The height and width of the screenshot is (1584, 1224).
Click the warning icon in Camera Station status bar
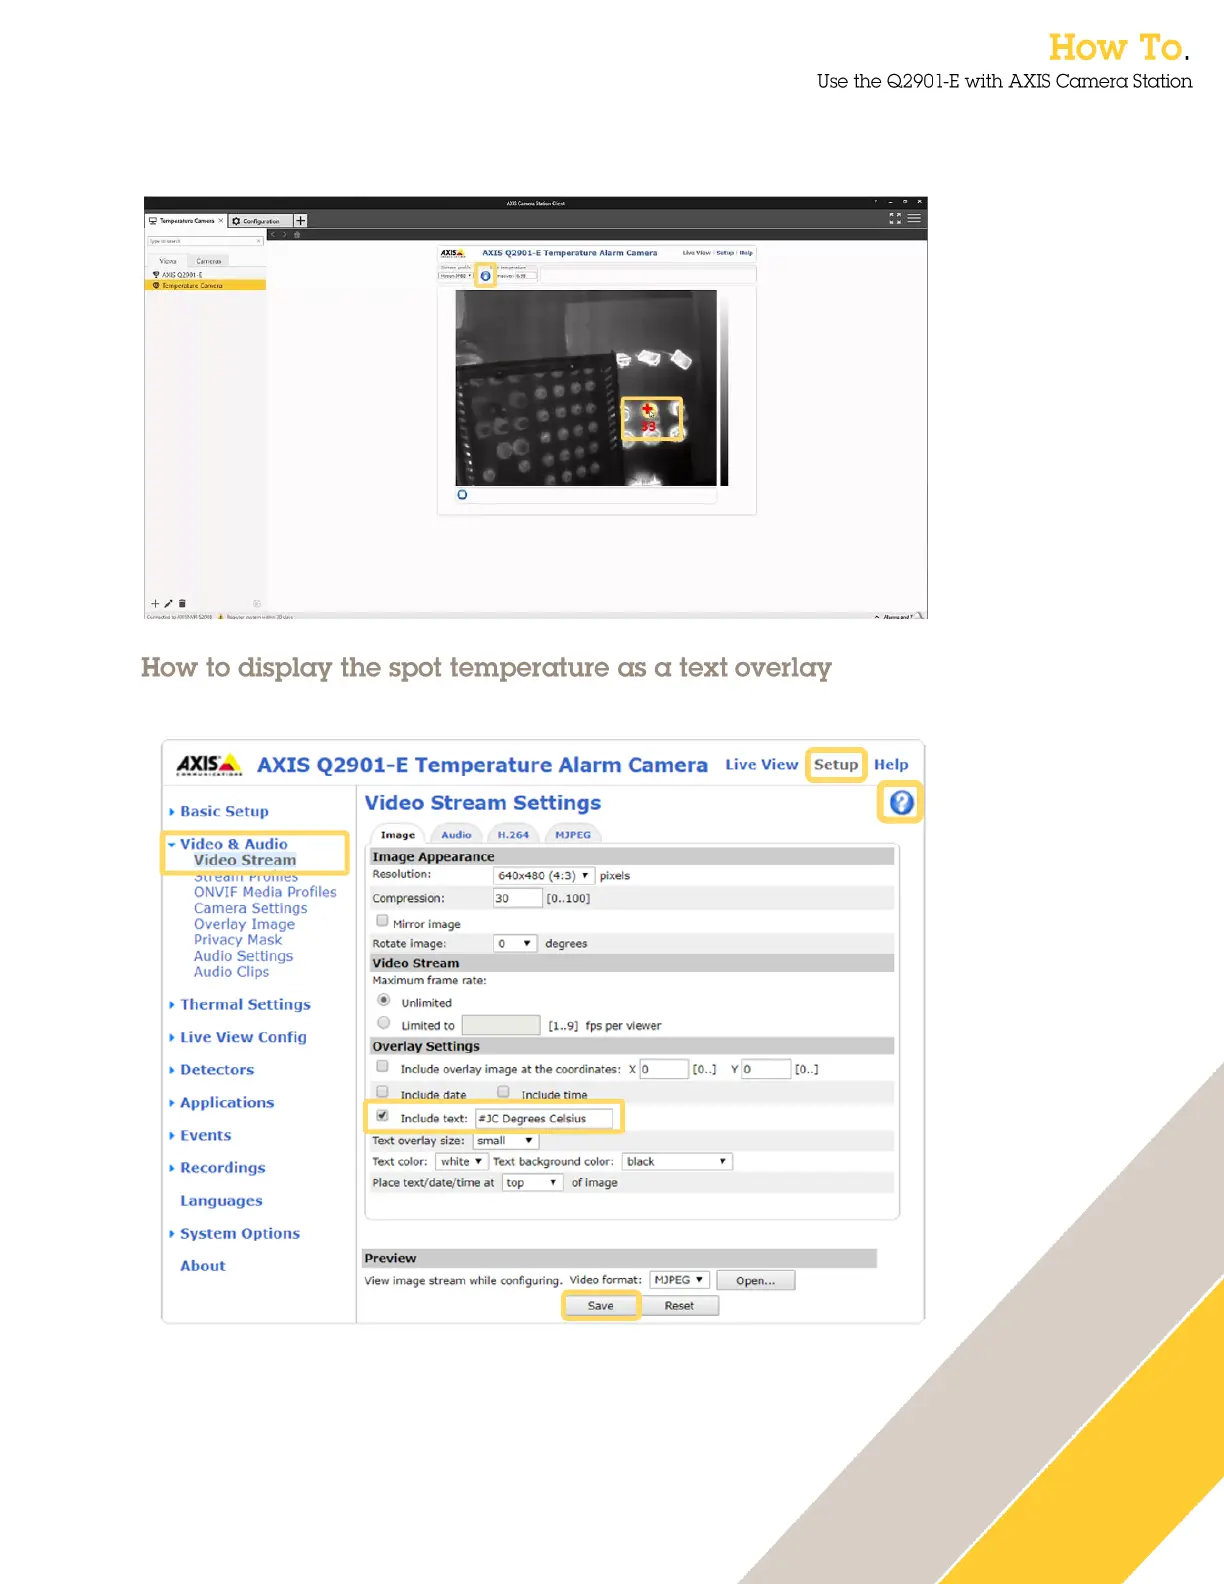coord(221,617)
